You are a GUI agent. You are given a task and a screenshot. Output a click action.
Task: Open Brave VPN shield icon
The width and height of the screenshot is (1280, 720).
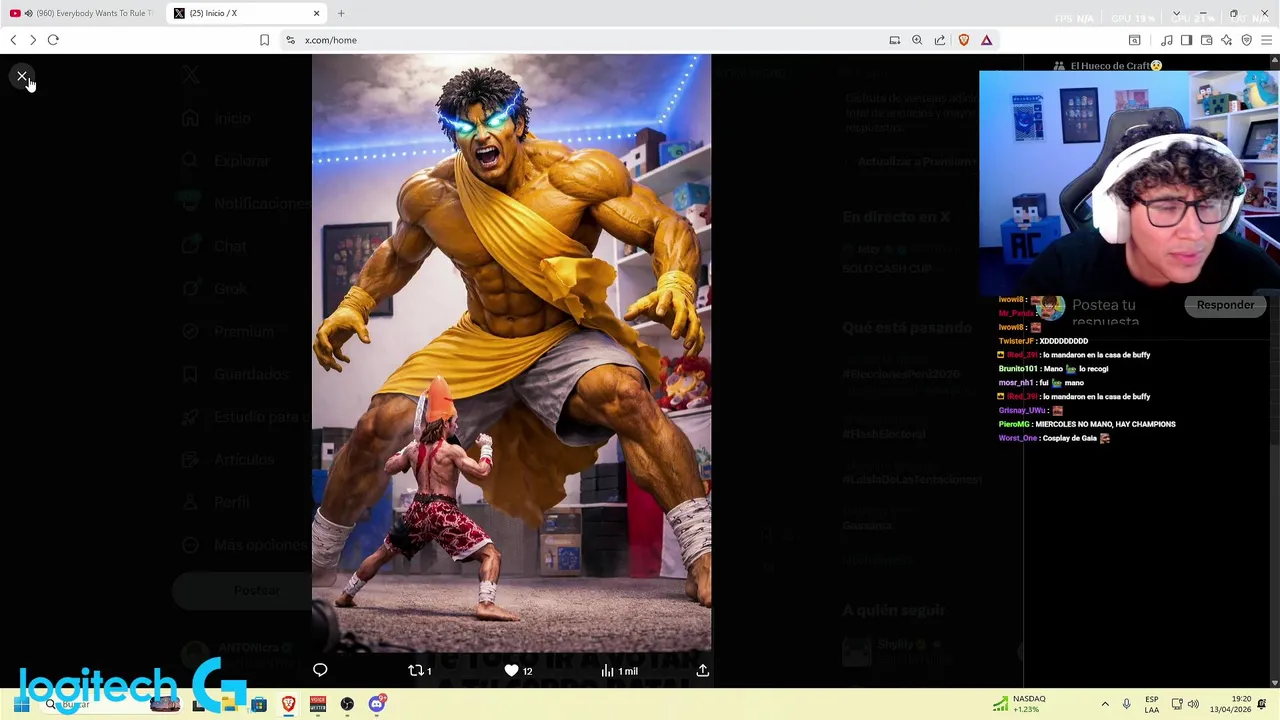click(x=1246, y=40)
